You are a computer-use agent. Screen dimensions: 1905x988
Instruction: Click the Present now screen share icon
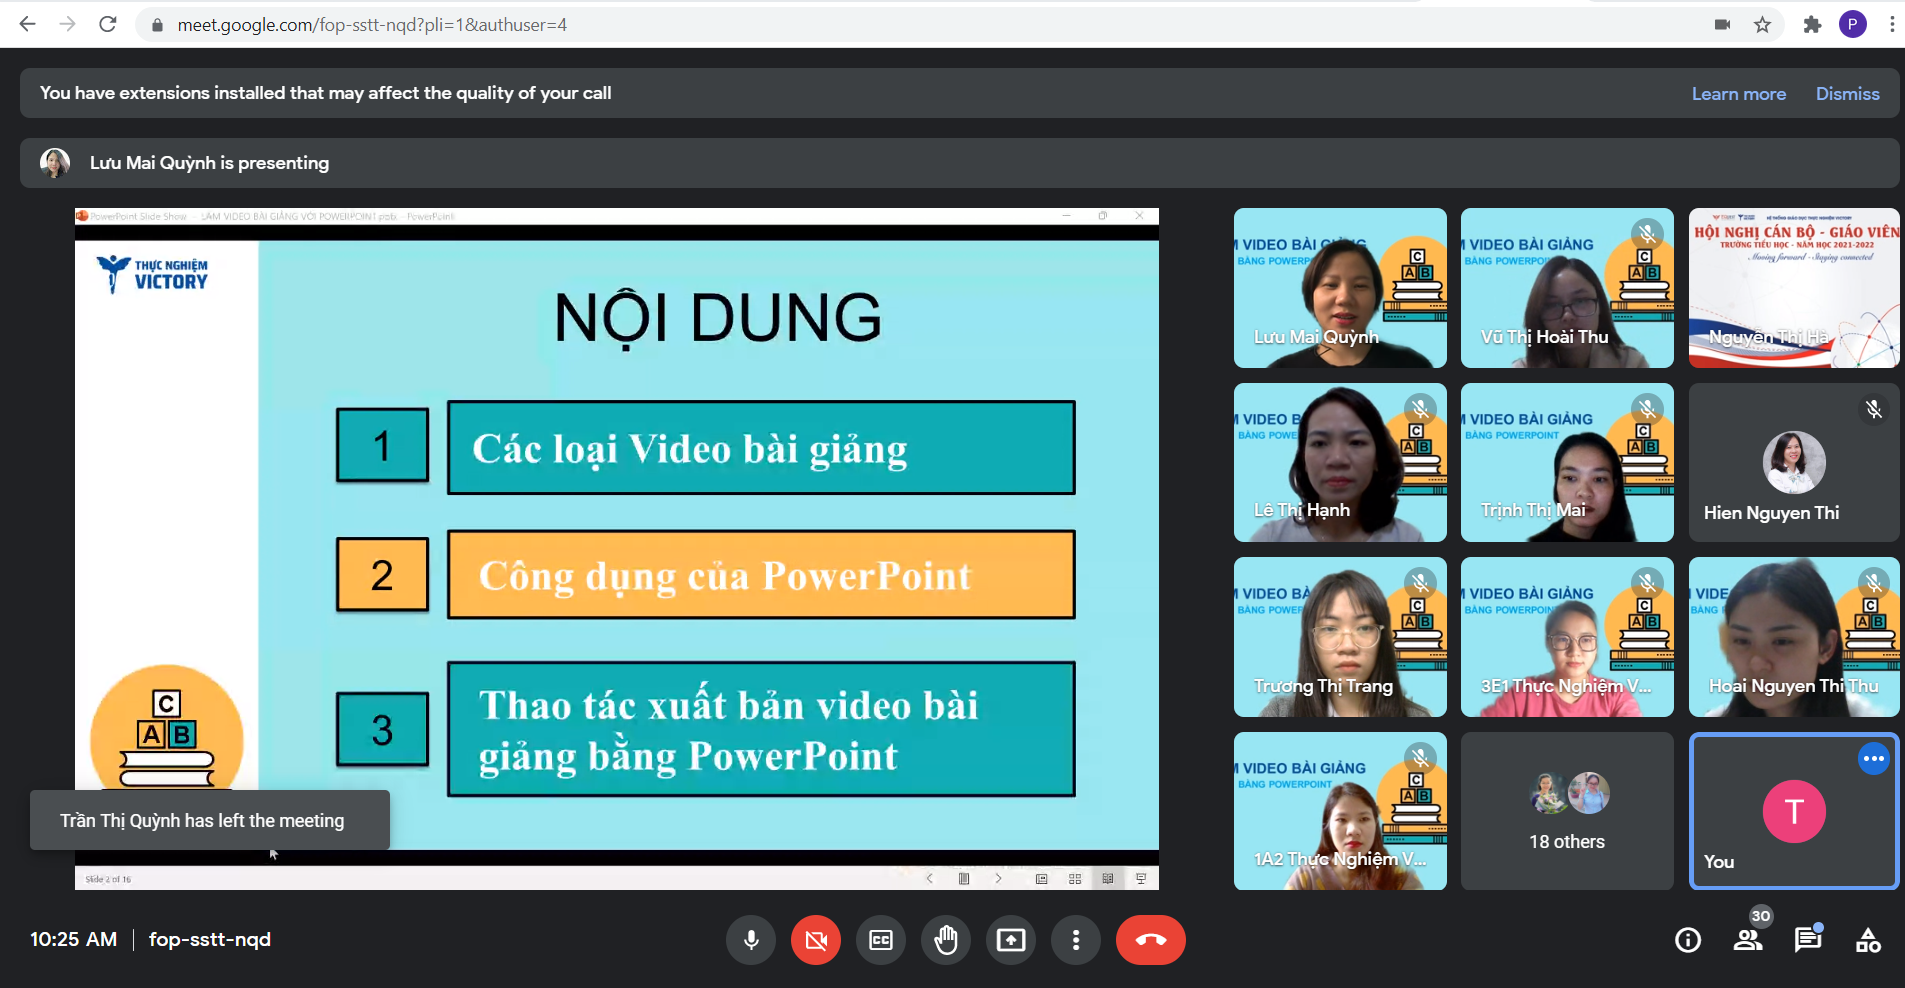[1011, 940]
